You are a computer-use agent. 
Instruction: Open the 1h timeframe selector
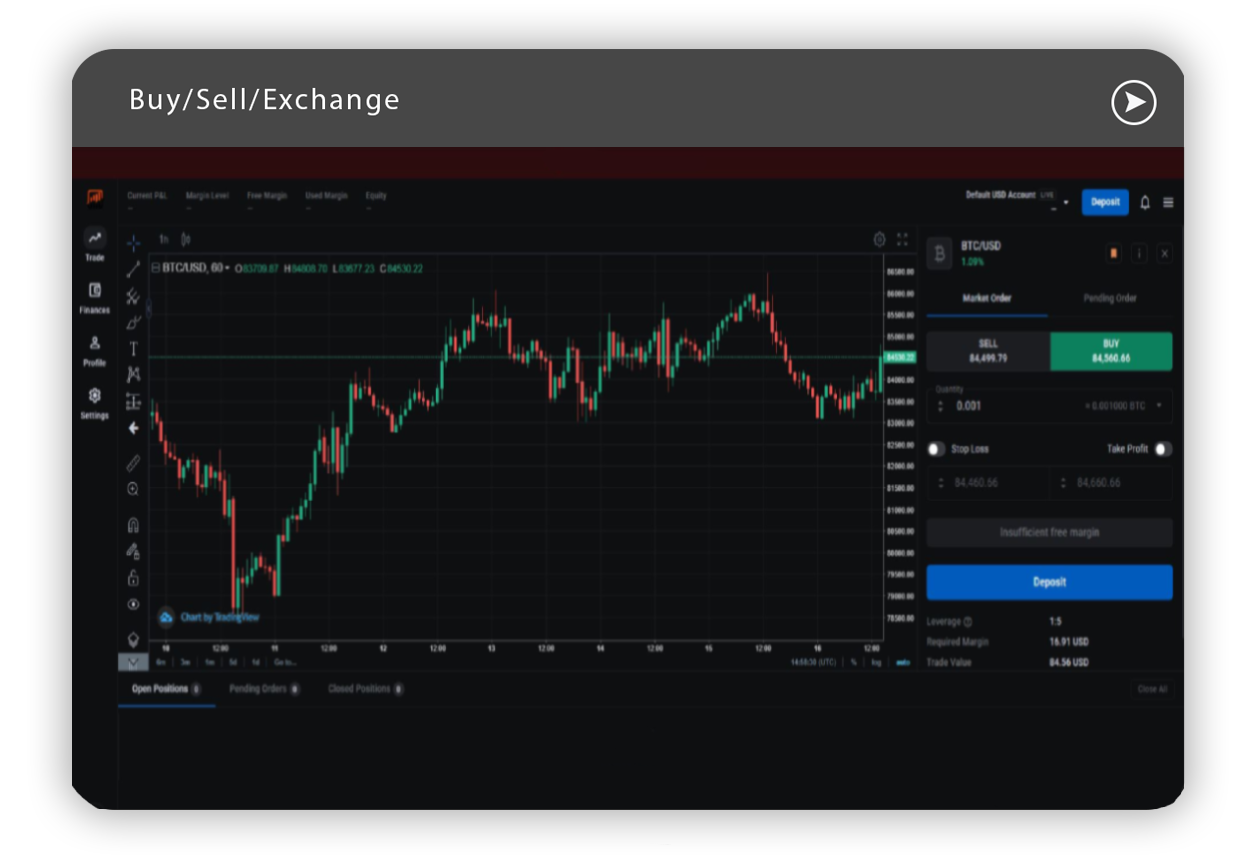click(164, 239)
